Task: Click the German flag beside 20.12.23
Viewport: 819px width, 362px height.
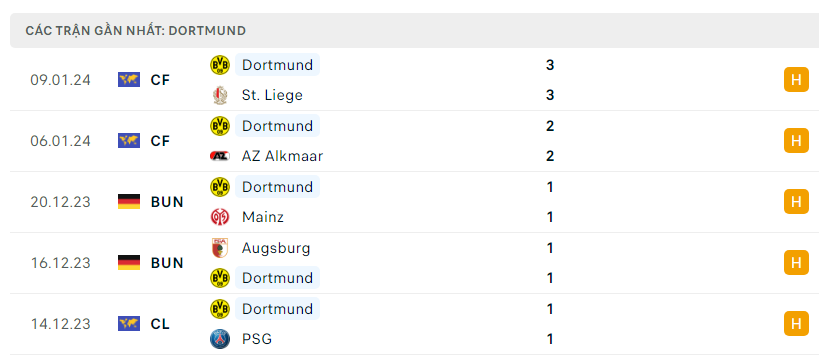Action: click(x=129, y=202)
